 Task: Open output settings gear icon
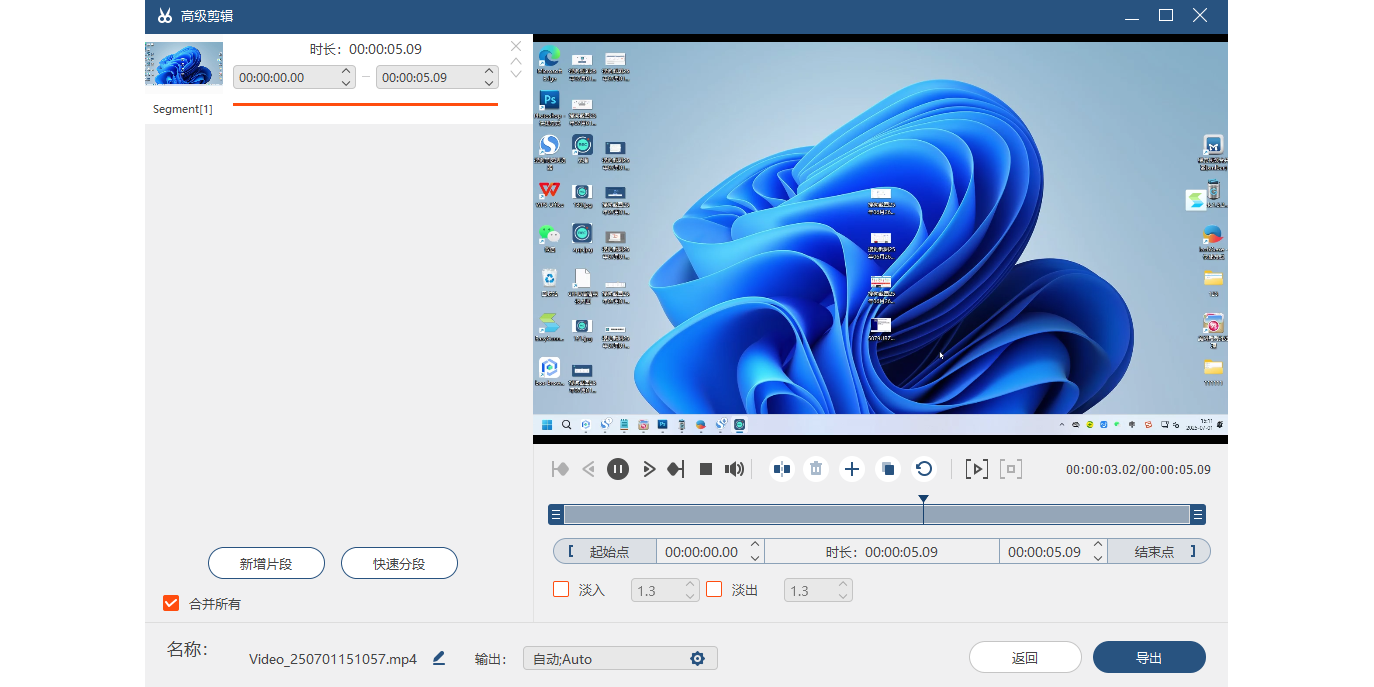point(698,658)
